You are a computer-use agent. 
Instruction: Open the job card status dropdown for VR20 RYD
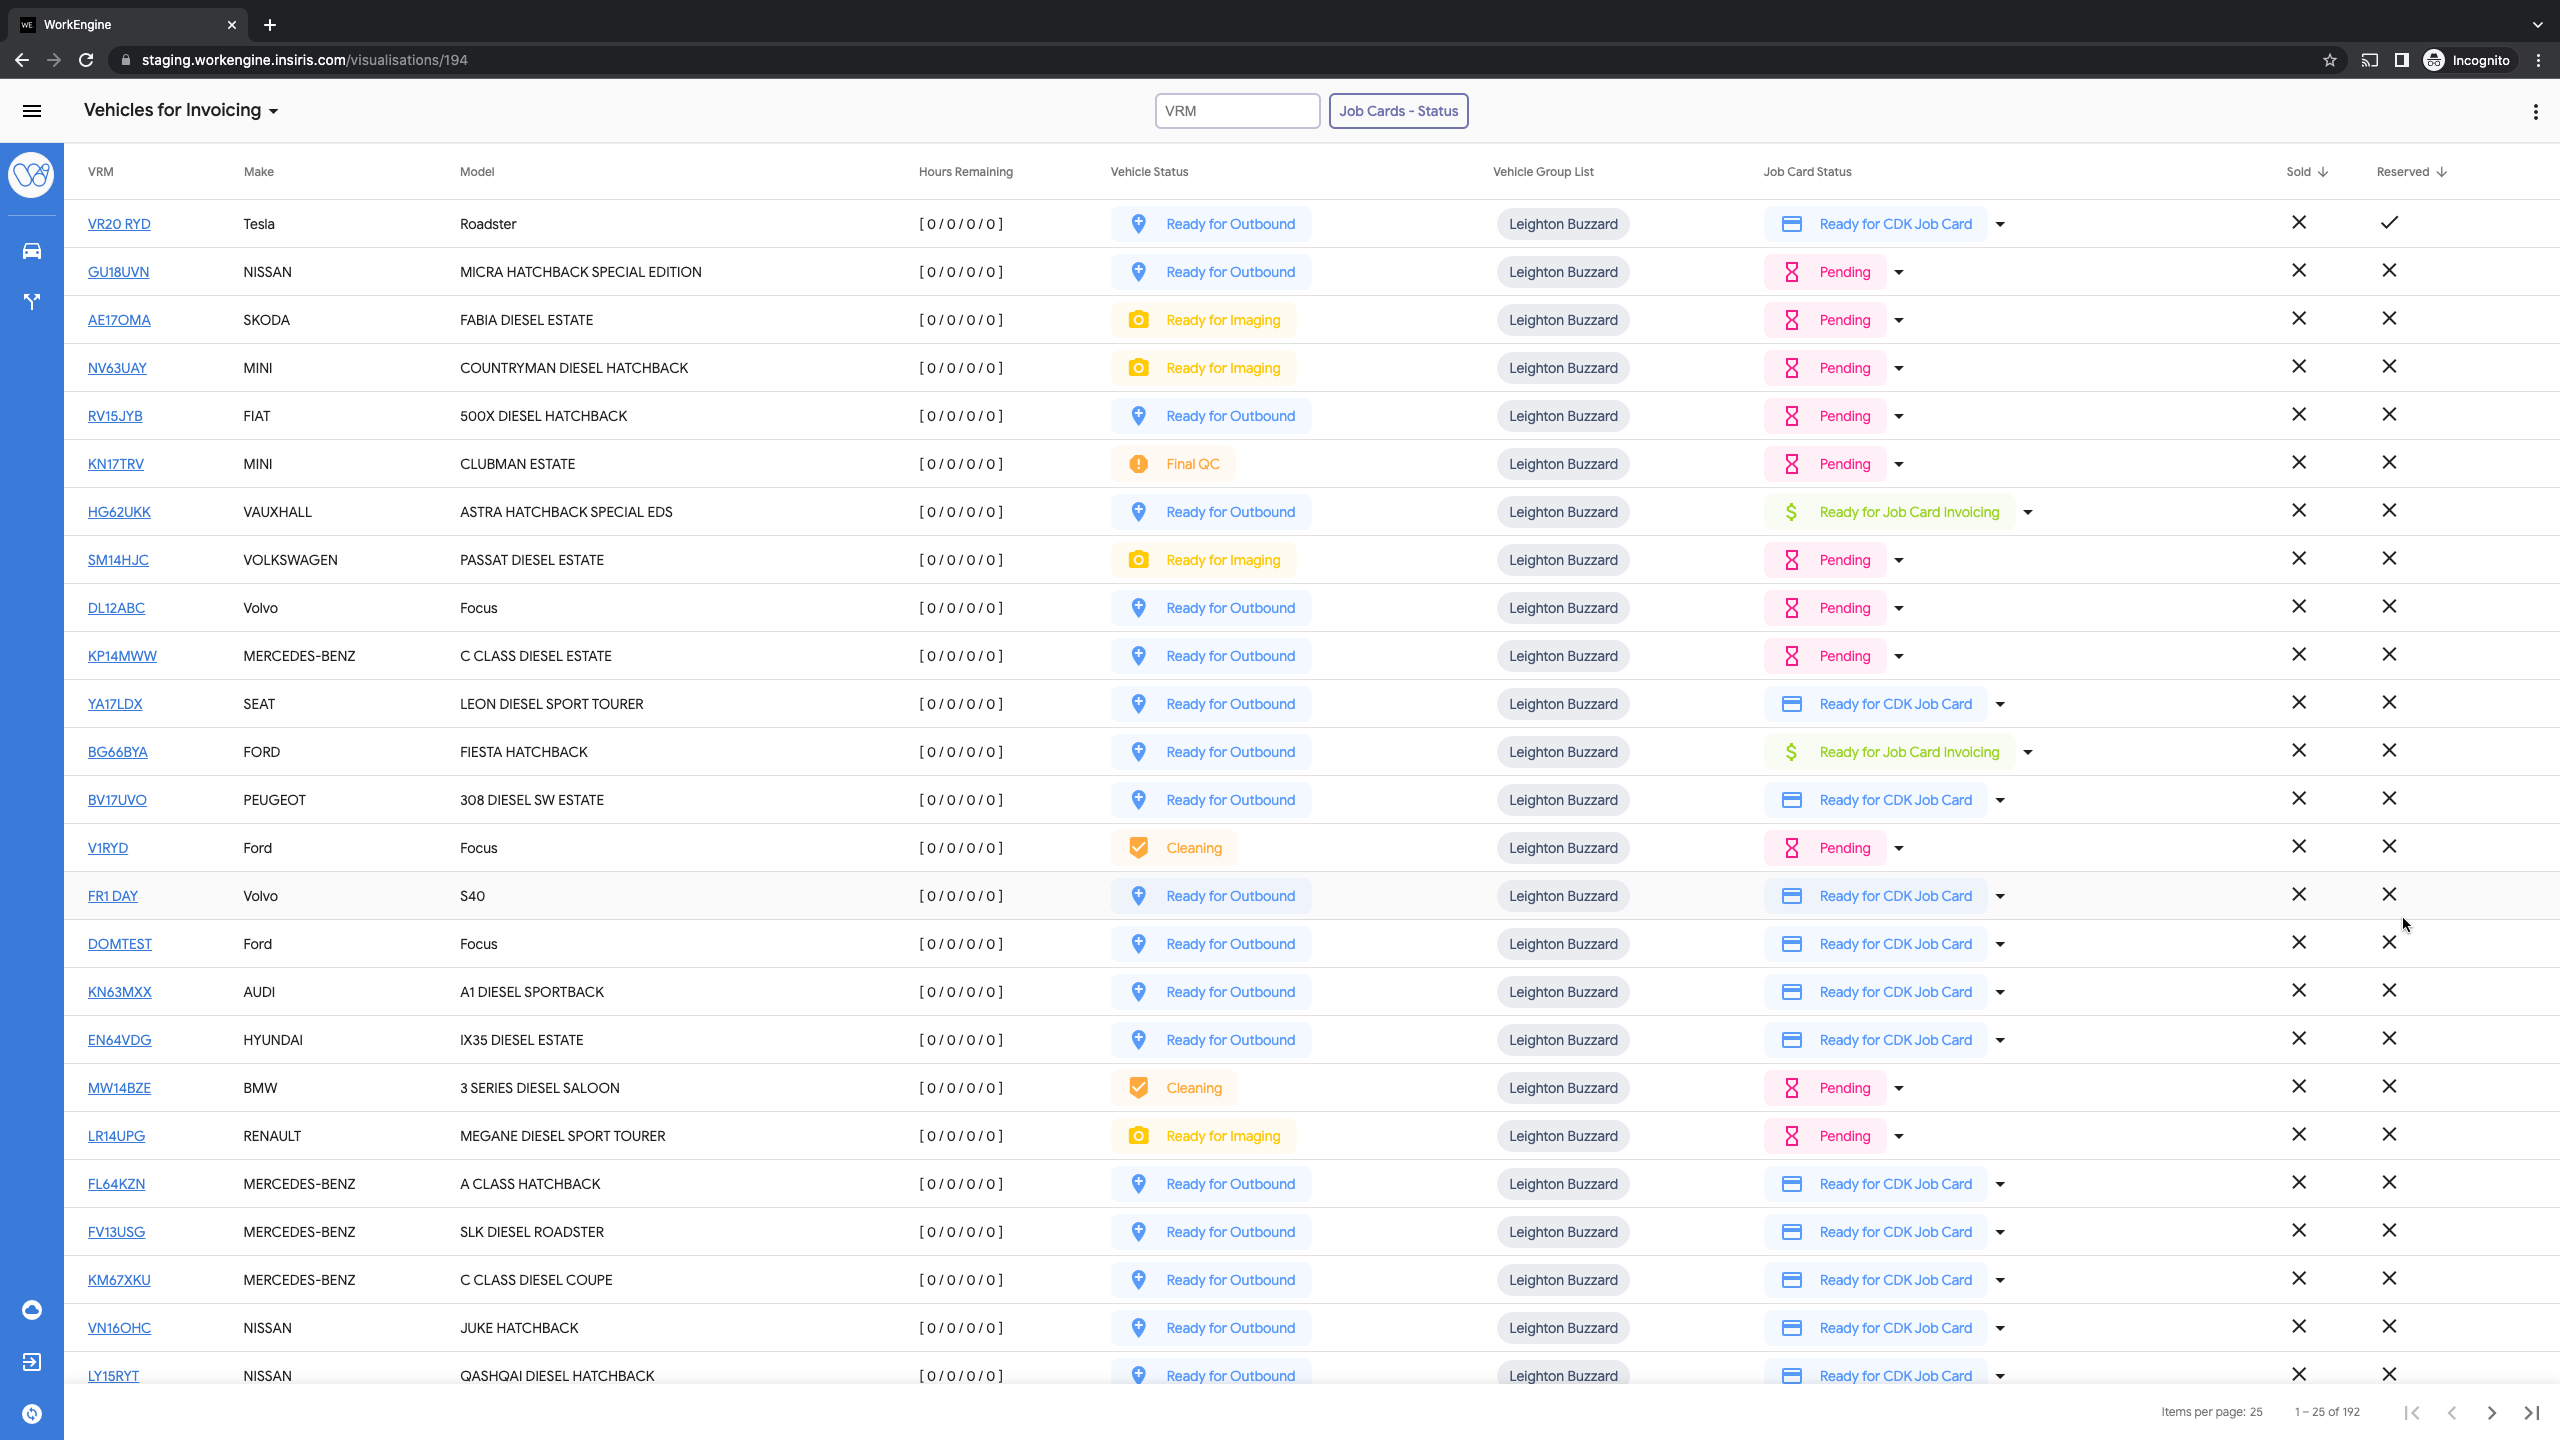coord(2000,225)
